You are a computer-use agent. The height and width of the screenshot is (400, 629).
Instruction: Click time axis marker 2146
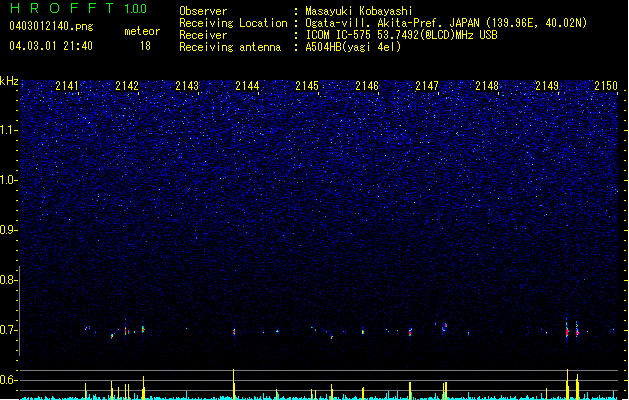(x=367, y=86)
